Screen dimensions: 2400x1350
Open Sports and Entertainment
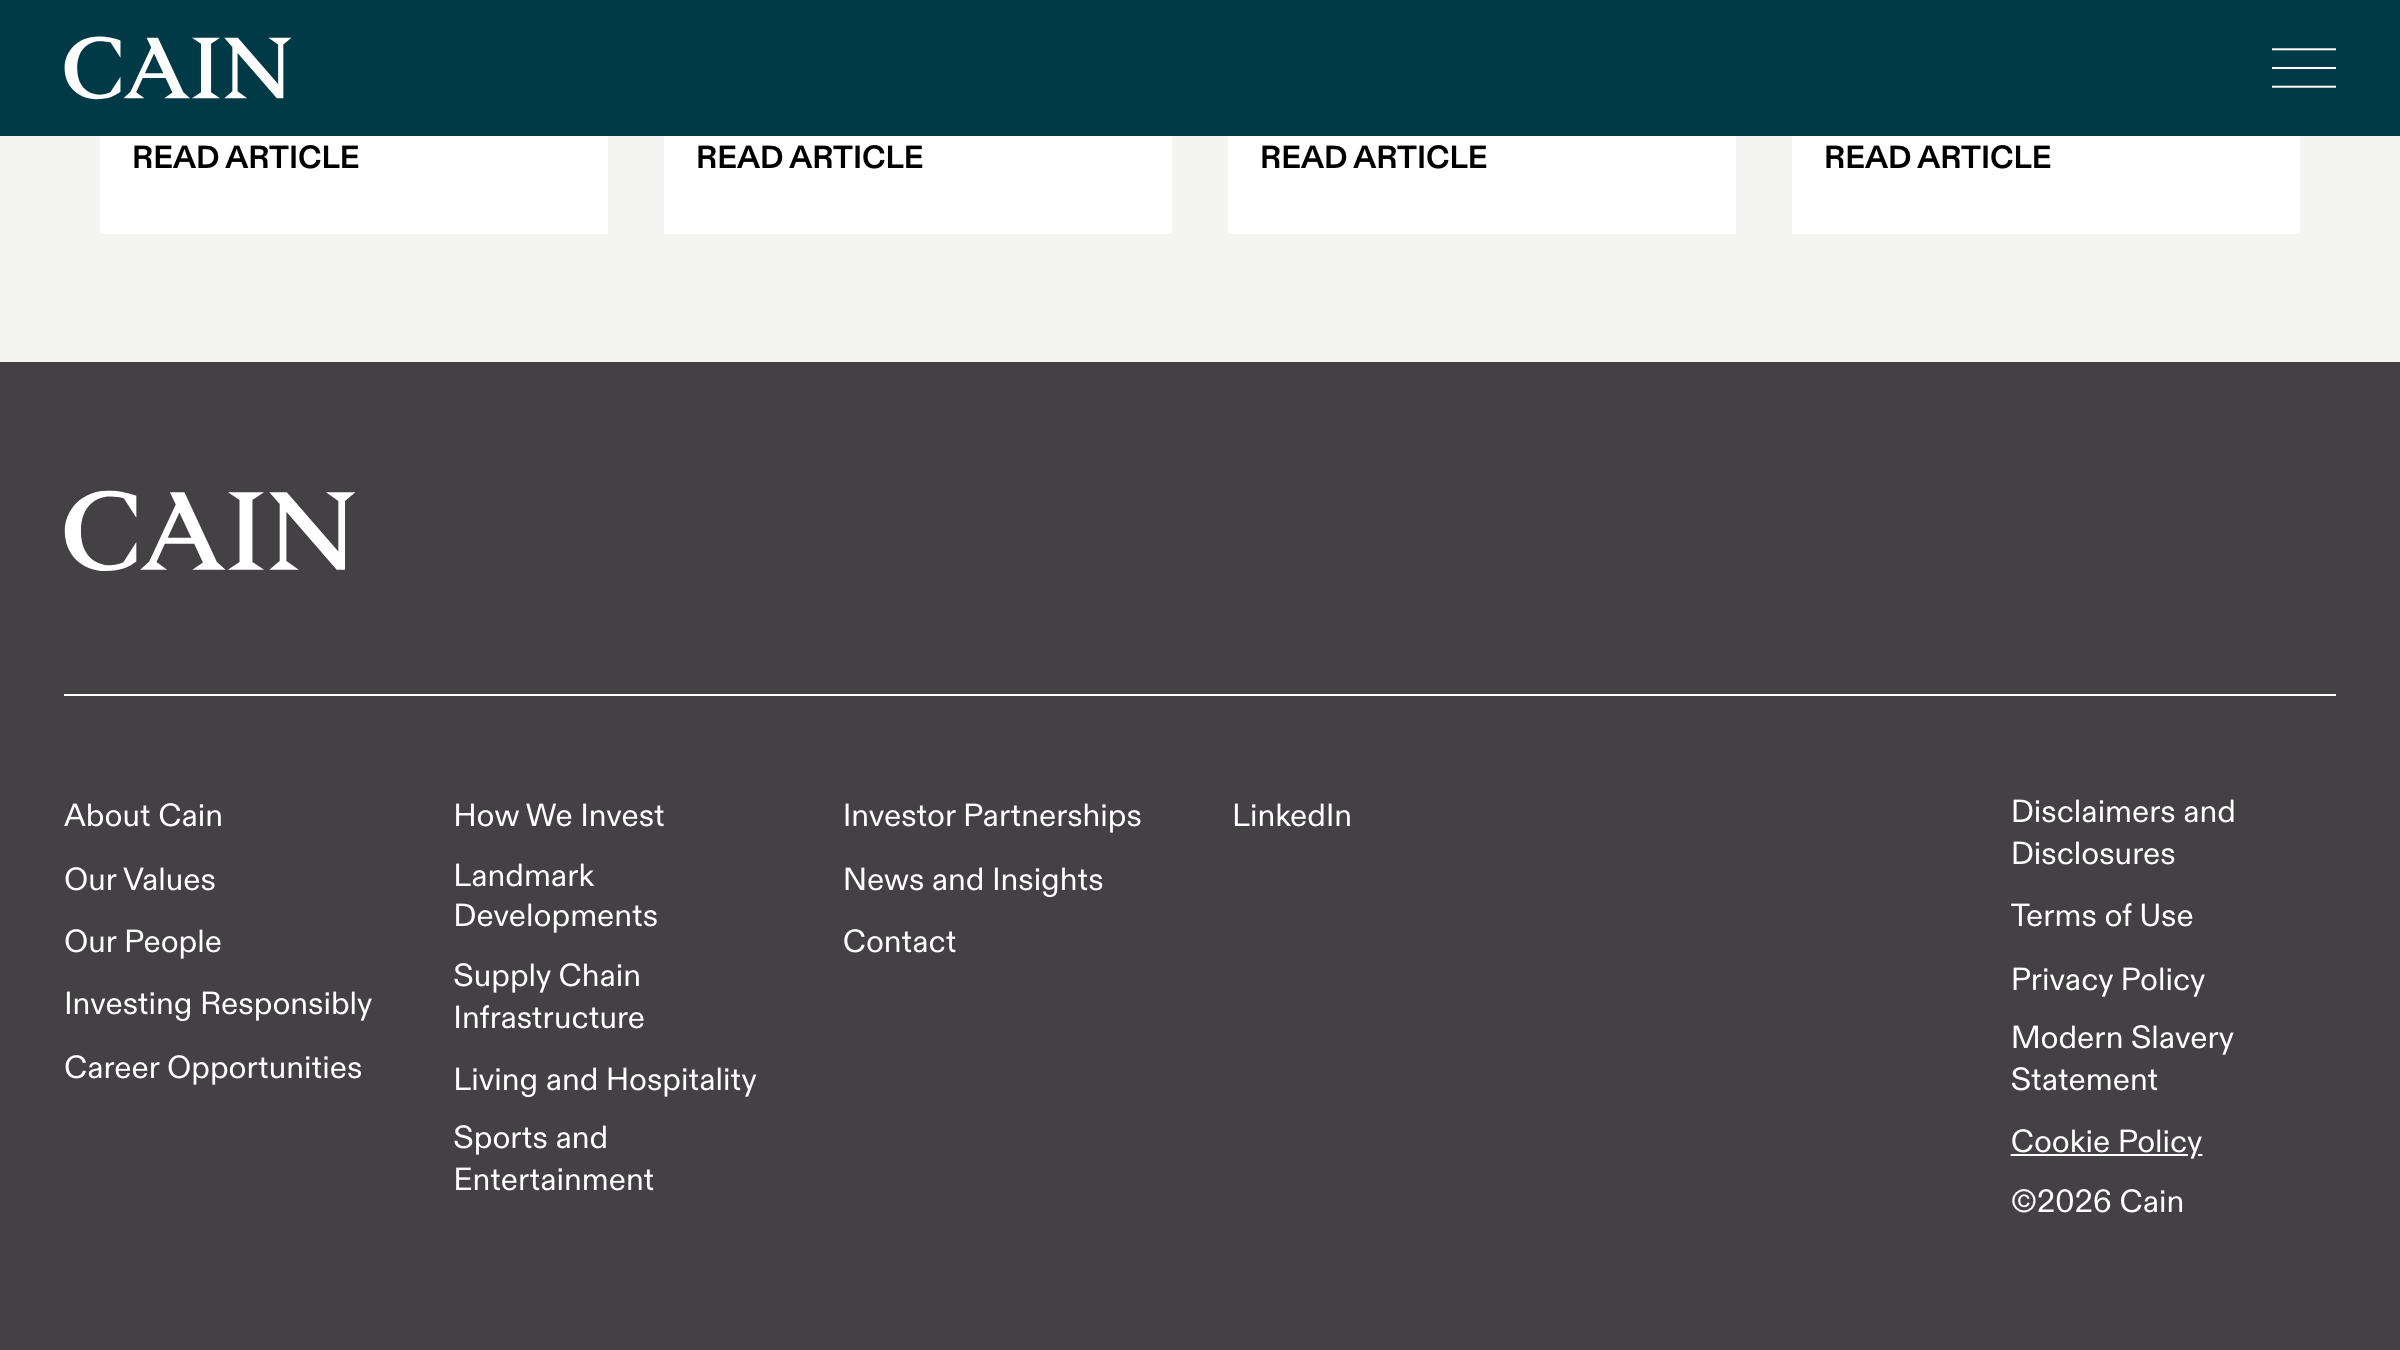(x=554, y=1159)
